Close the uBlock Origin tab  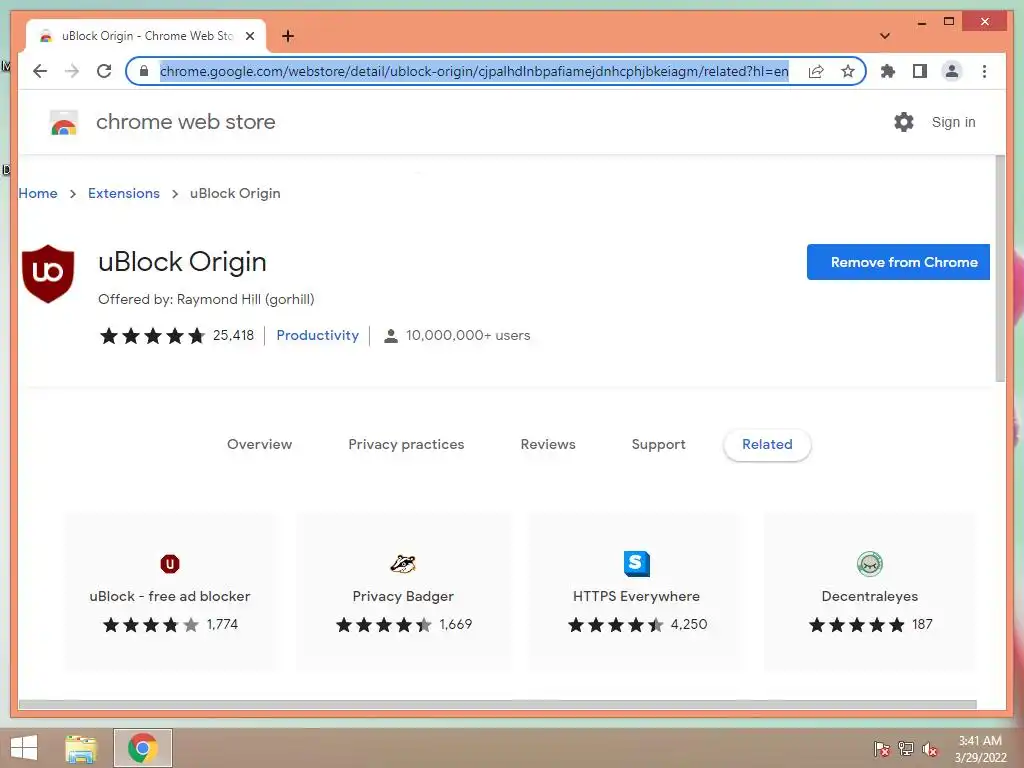(249, 36)
